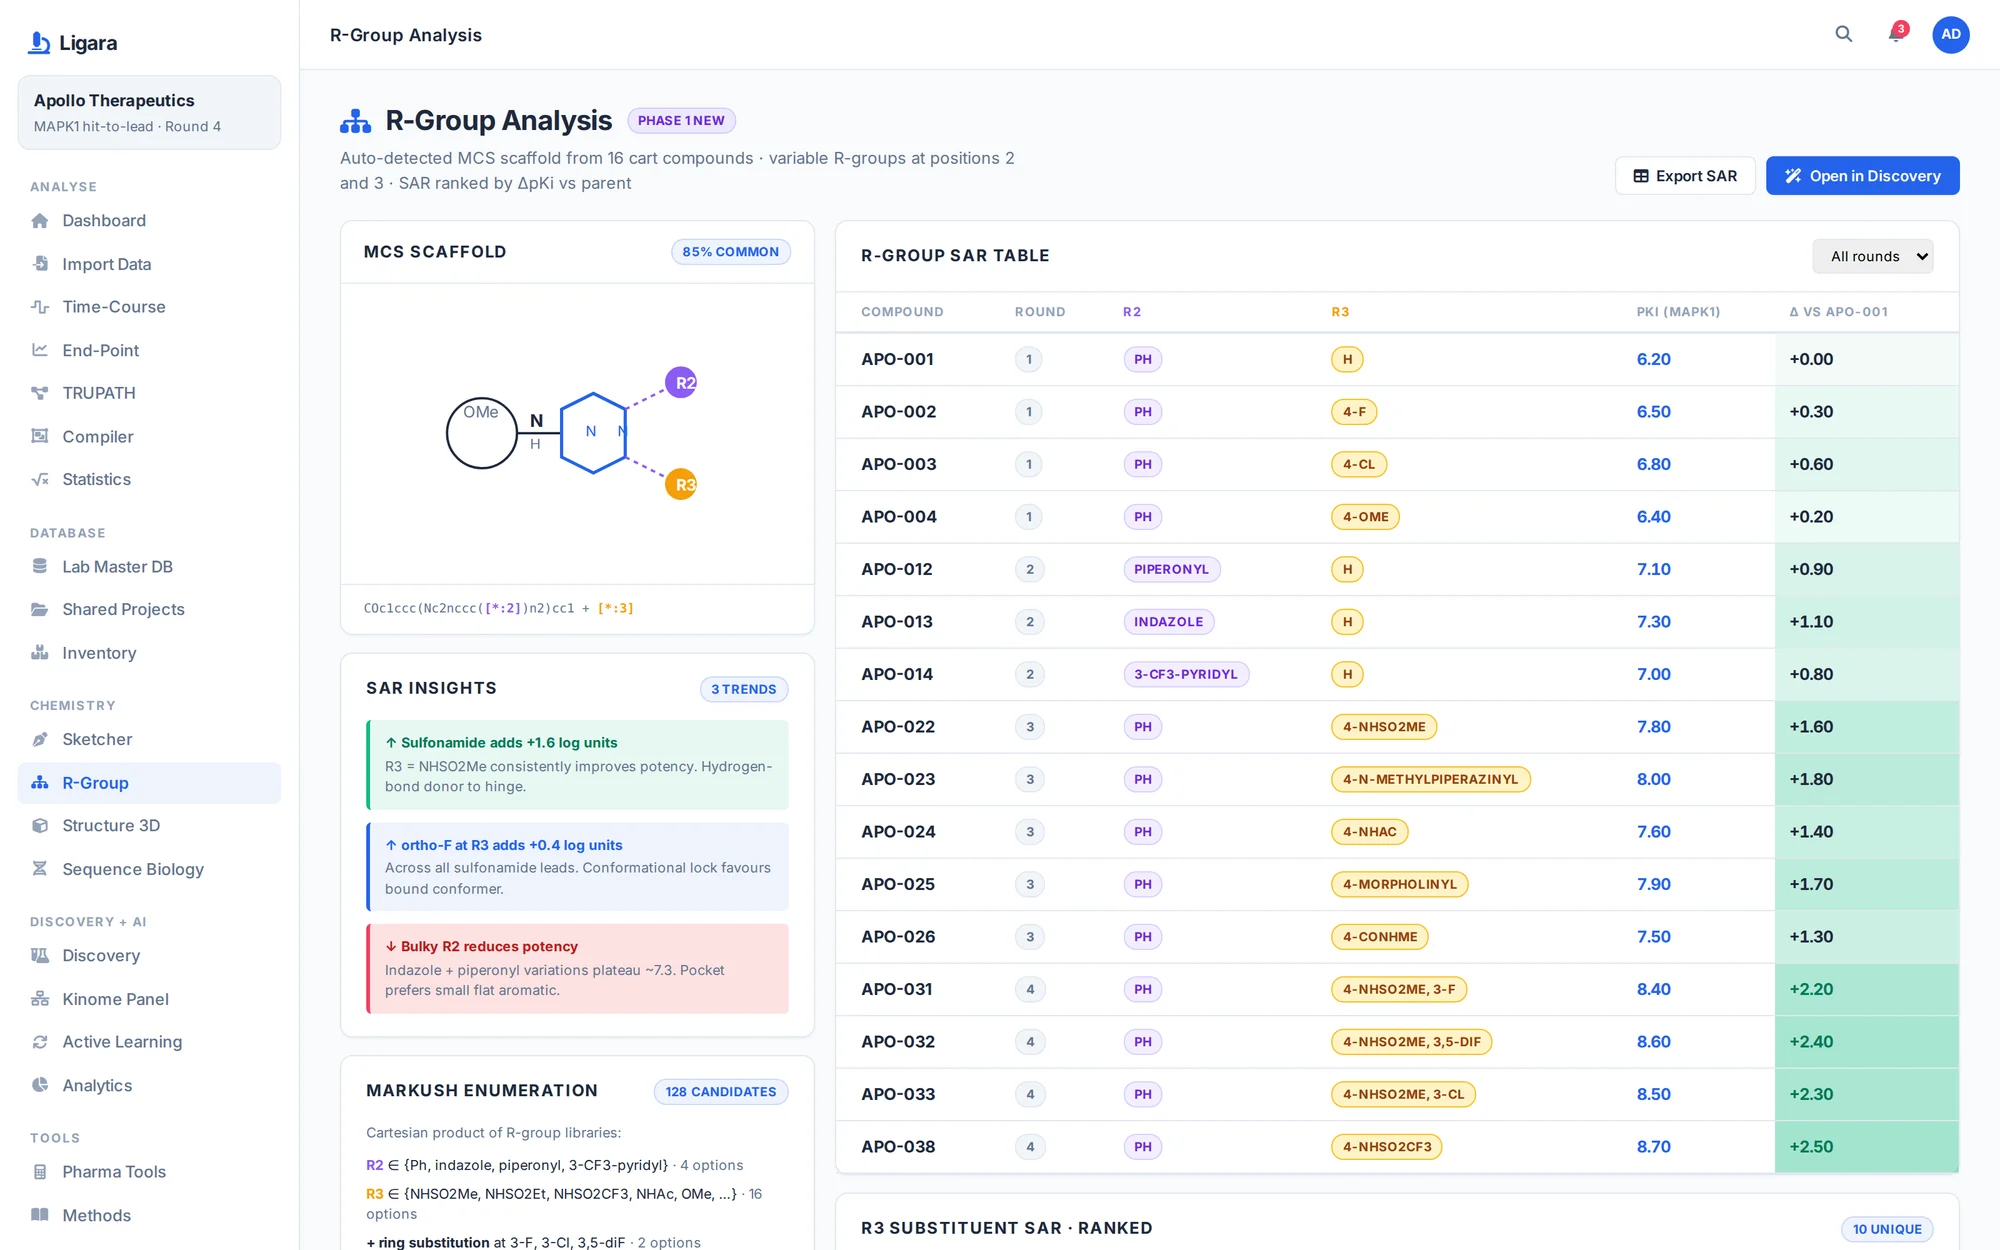Click the Lab Master DB database icon

click(x=40, y=566)
